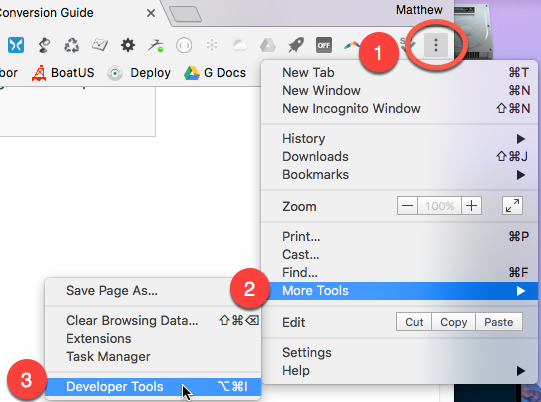Open a new tab with tab-strip button

tap(185, 14)
